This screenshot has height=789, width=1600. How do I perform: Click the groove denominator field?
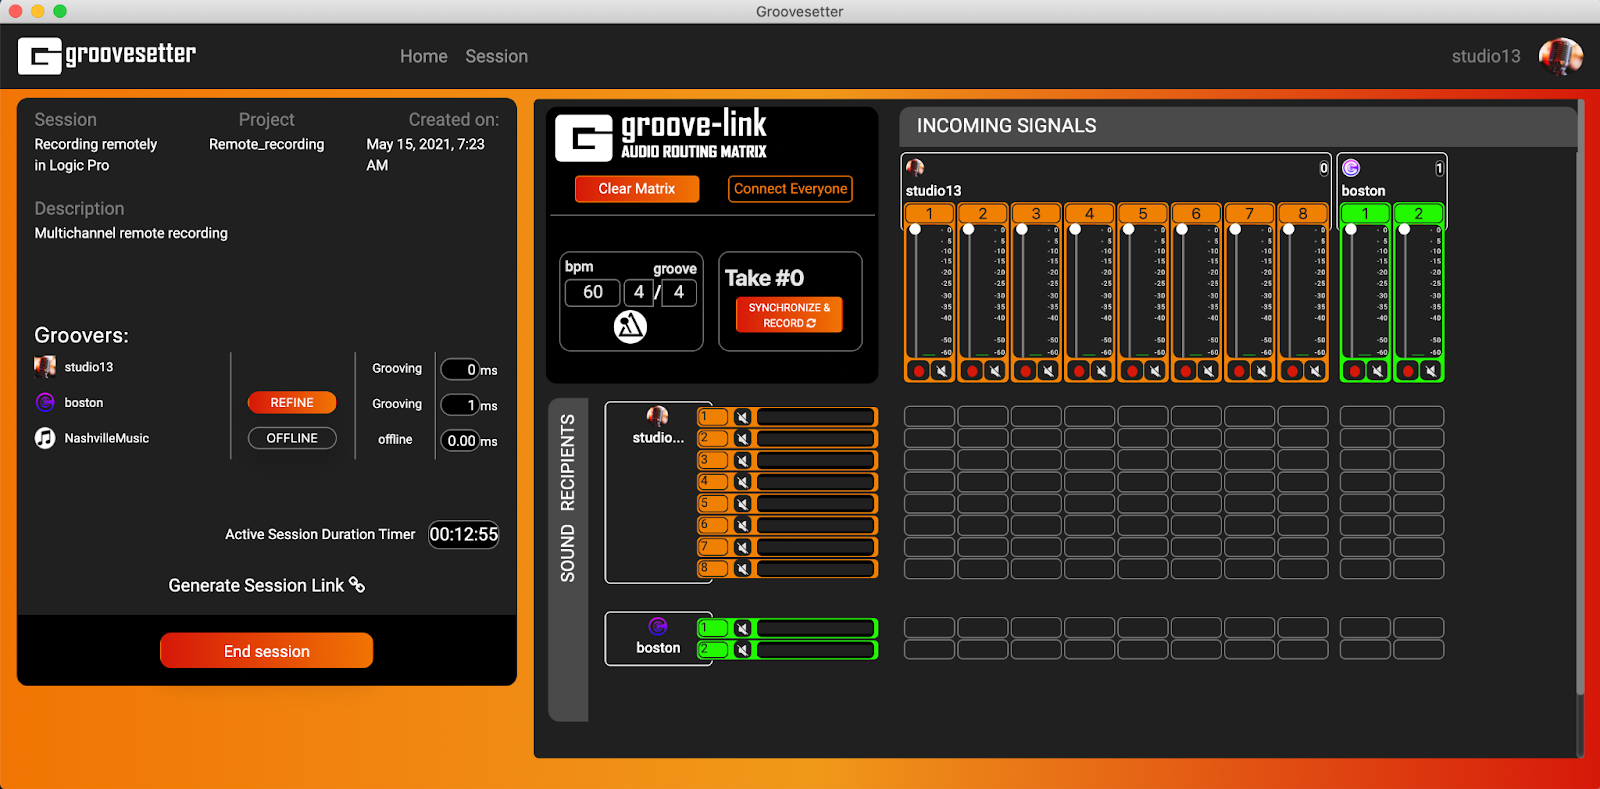pyautogui.click(x=679, y=292)
